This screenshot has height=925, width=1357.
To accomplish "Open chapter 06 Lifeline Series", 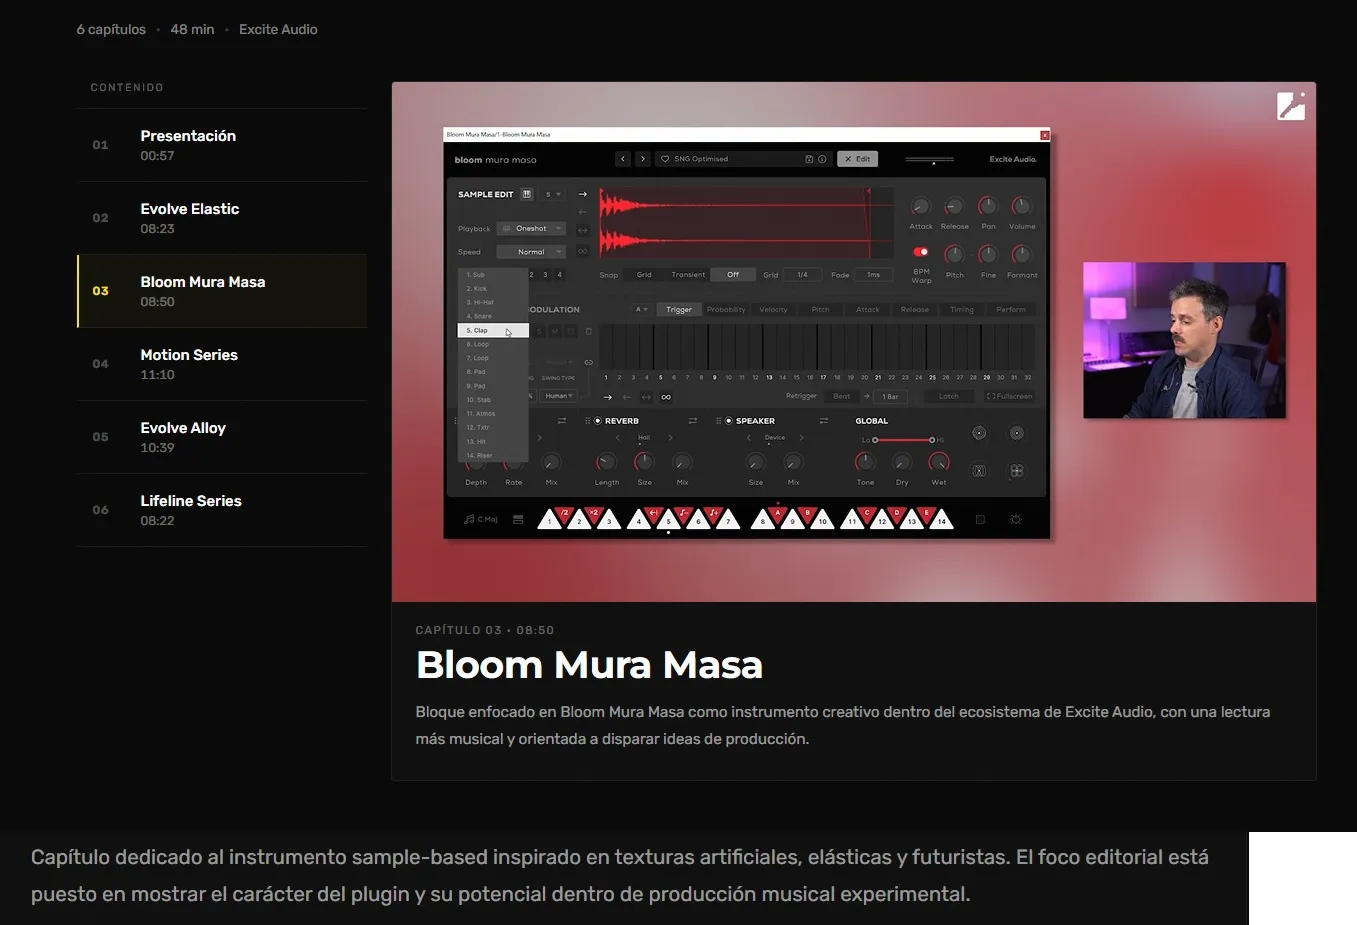I will [x=222, y=510].
